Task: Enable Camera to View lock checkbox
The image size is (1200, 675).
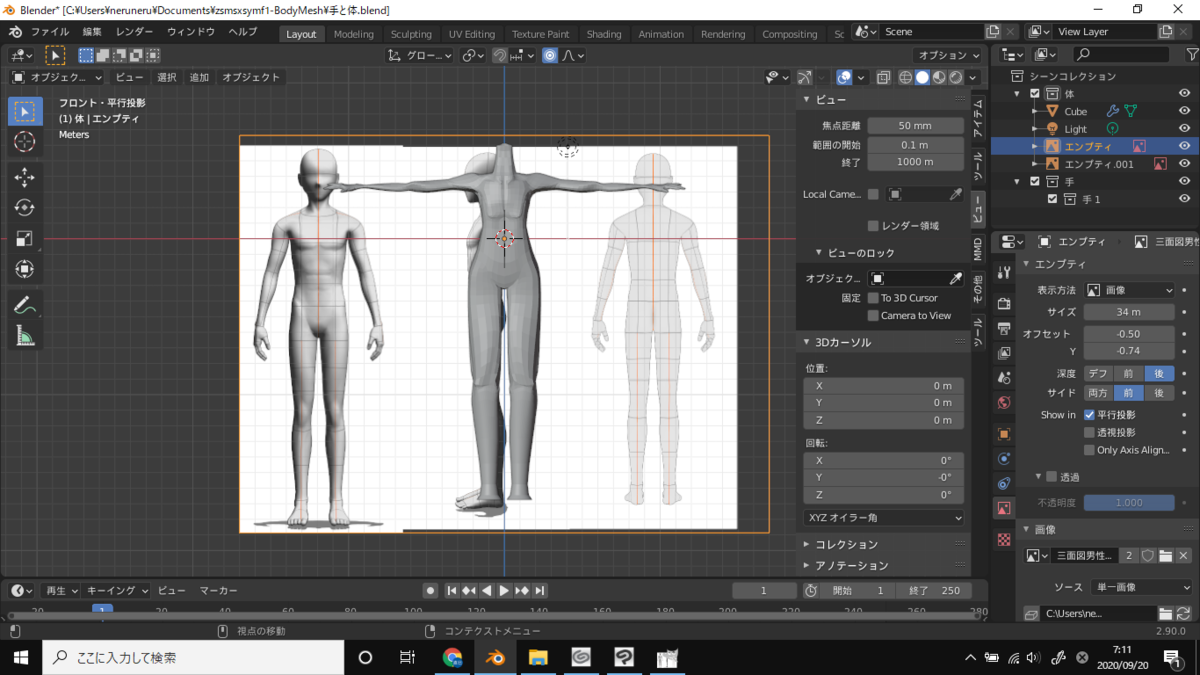Action: coord(873,316)
